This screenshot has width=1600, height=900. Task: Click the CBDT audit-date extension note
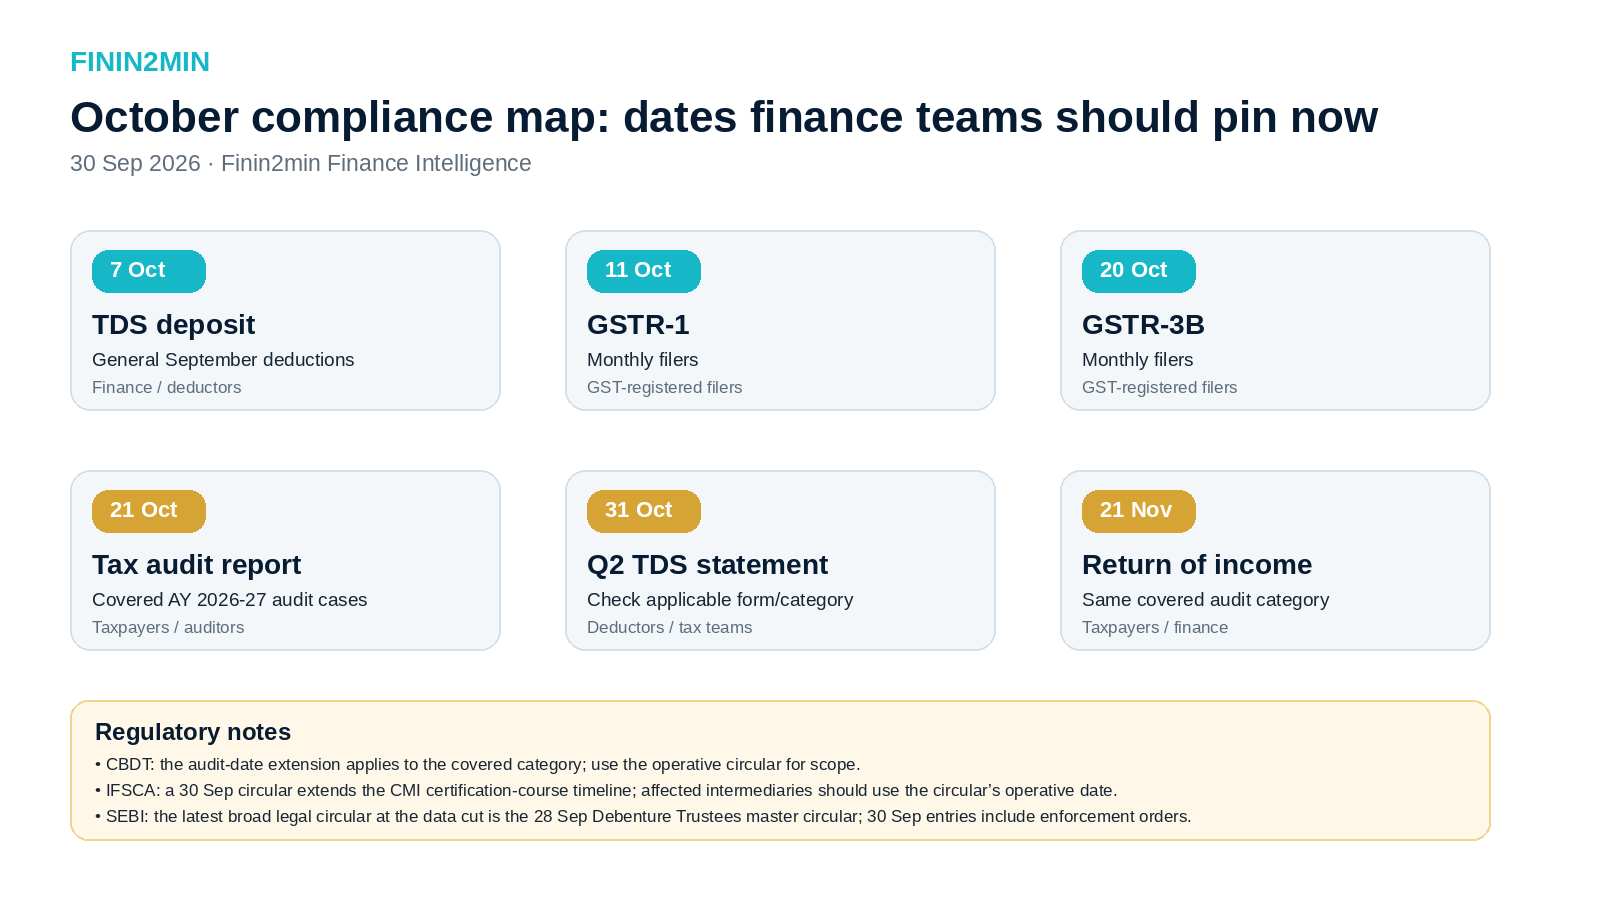pos(478,765)
